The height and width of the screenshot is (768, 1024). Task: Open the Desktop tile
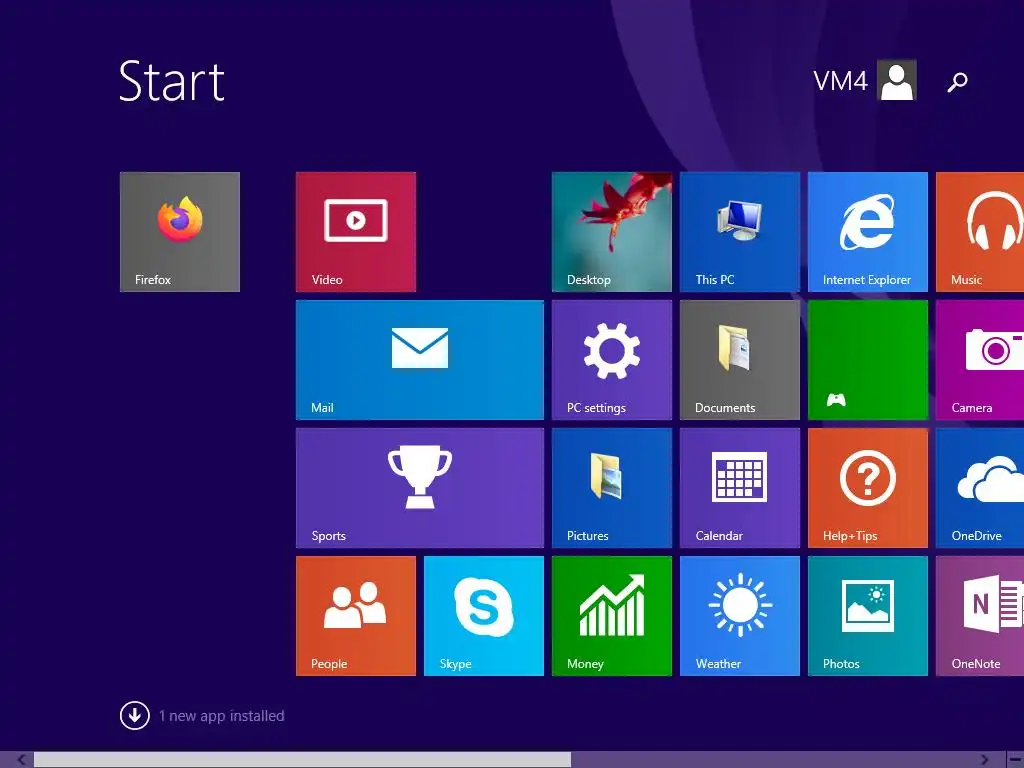click(612, 232)
